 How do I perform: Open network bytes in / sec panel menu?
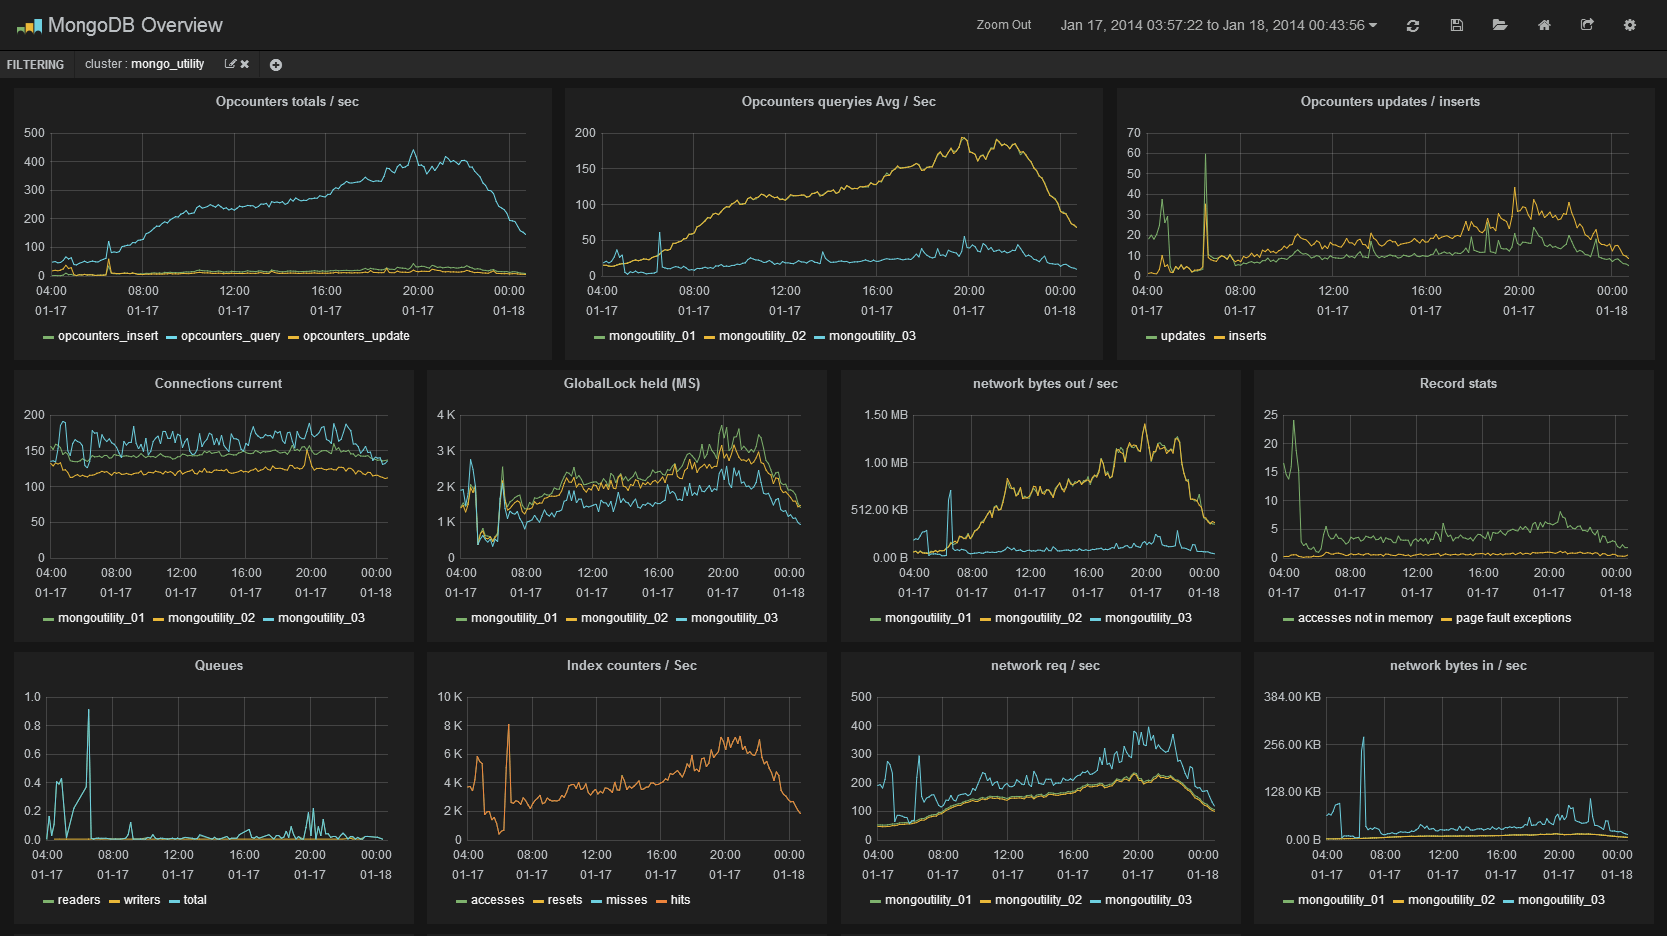(1458, 666)
